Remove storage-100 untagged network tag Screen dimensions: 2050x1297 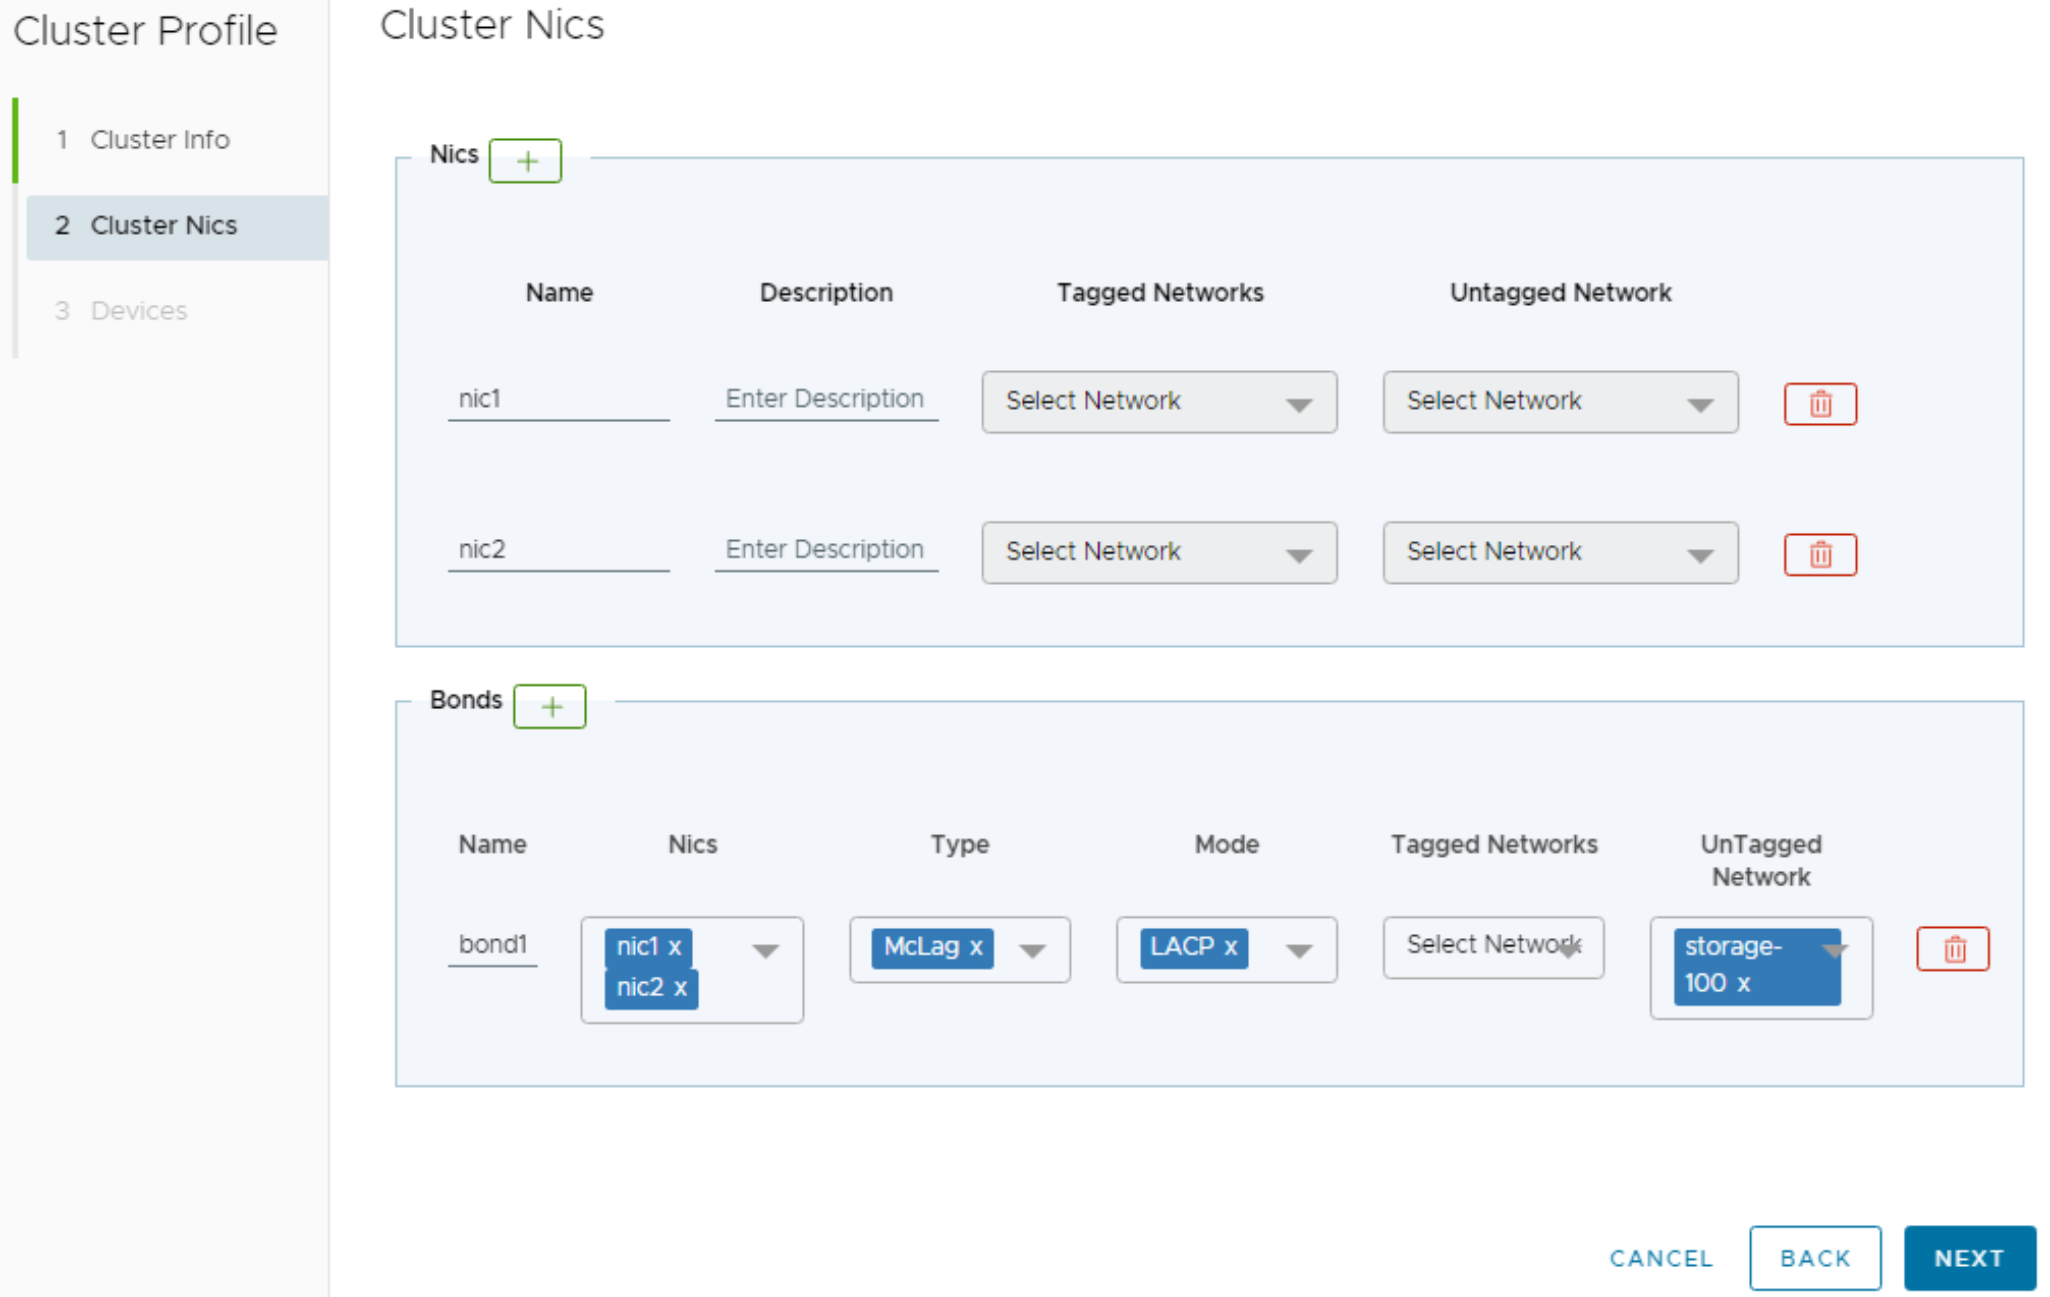[1743, 984]
